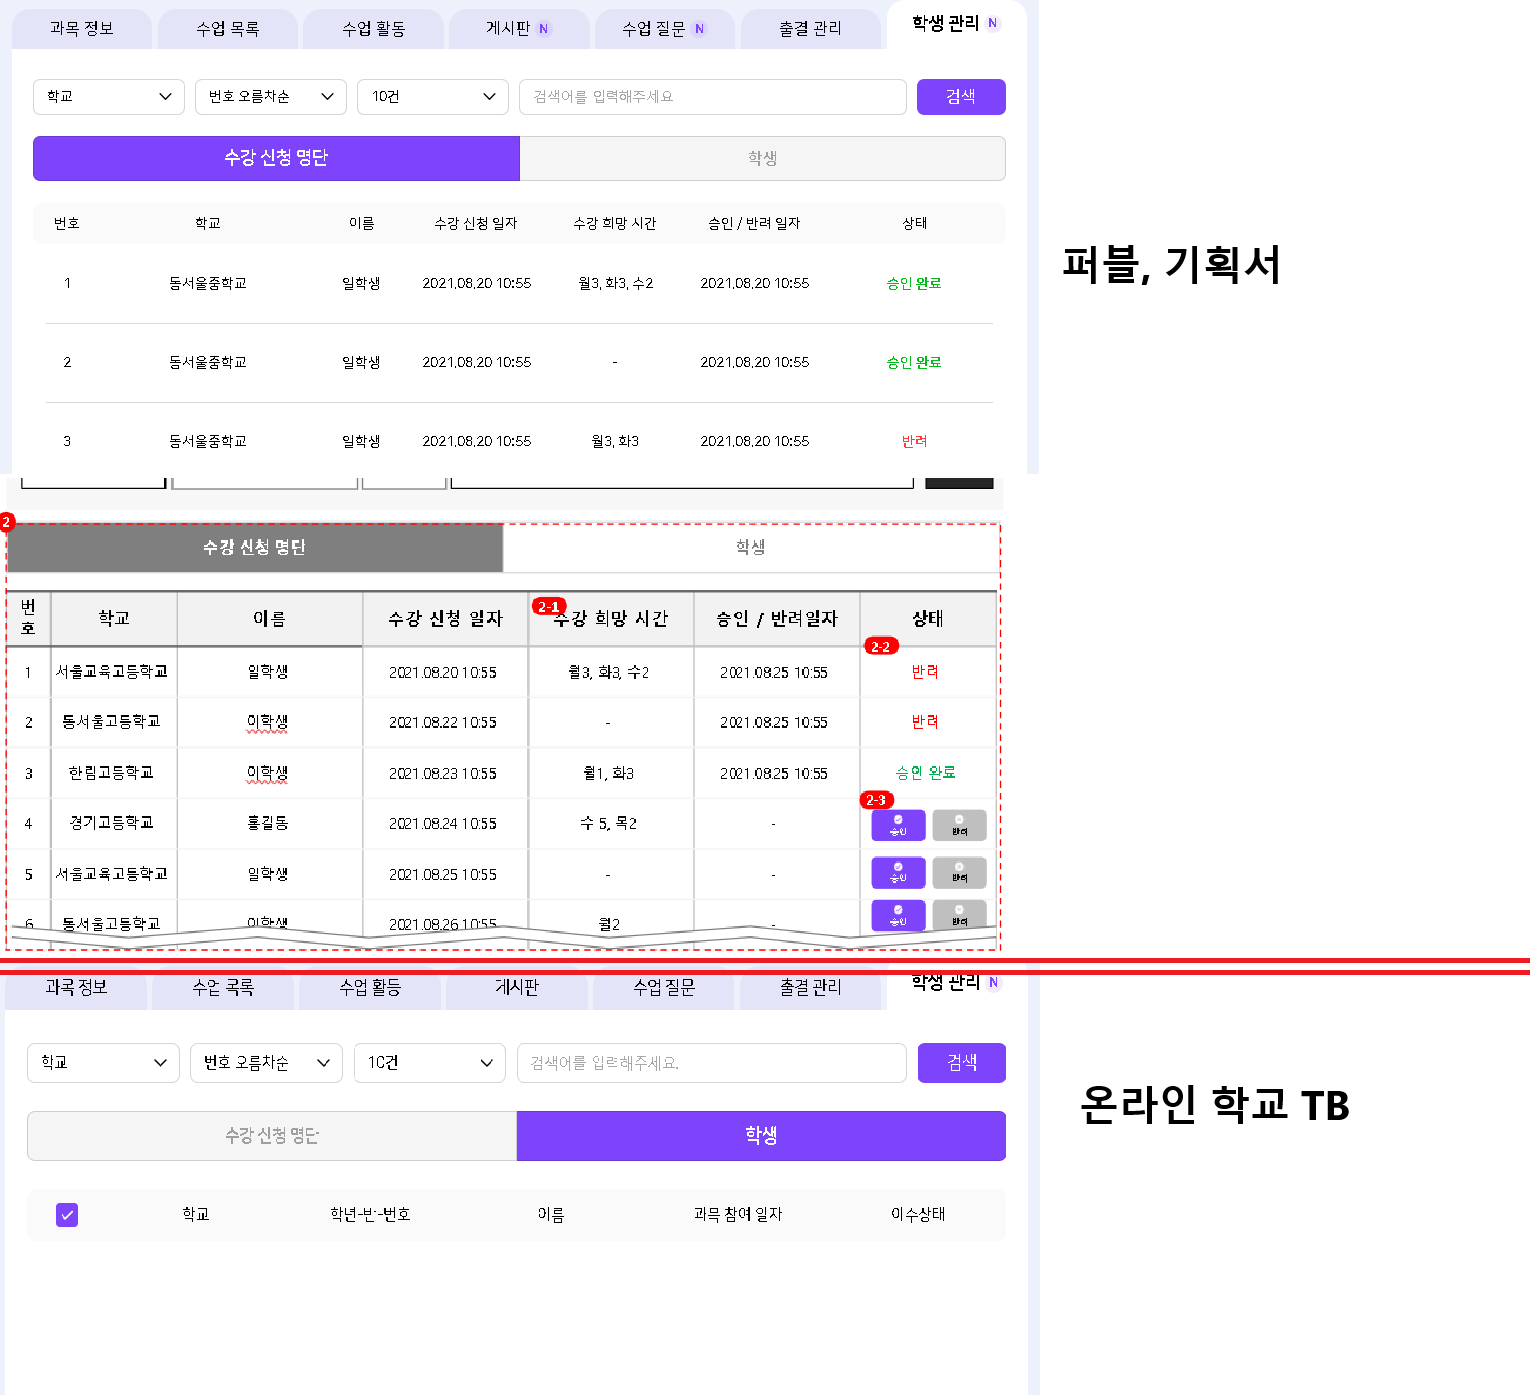The image size is (1530, 1395).
Task: Toggle the select-all checkbox in student table header
Action: pyautogui.click(x=67, y=1215)
